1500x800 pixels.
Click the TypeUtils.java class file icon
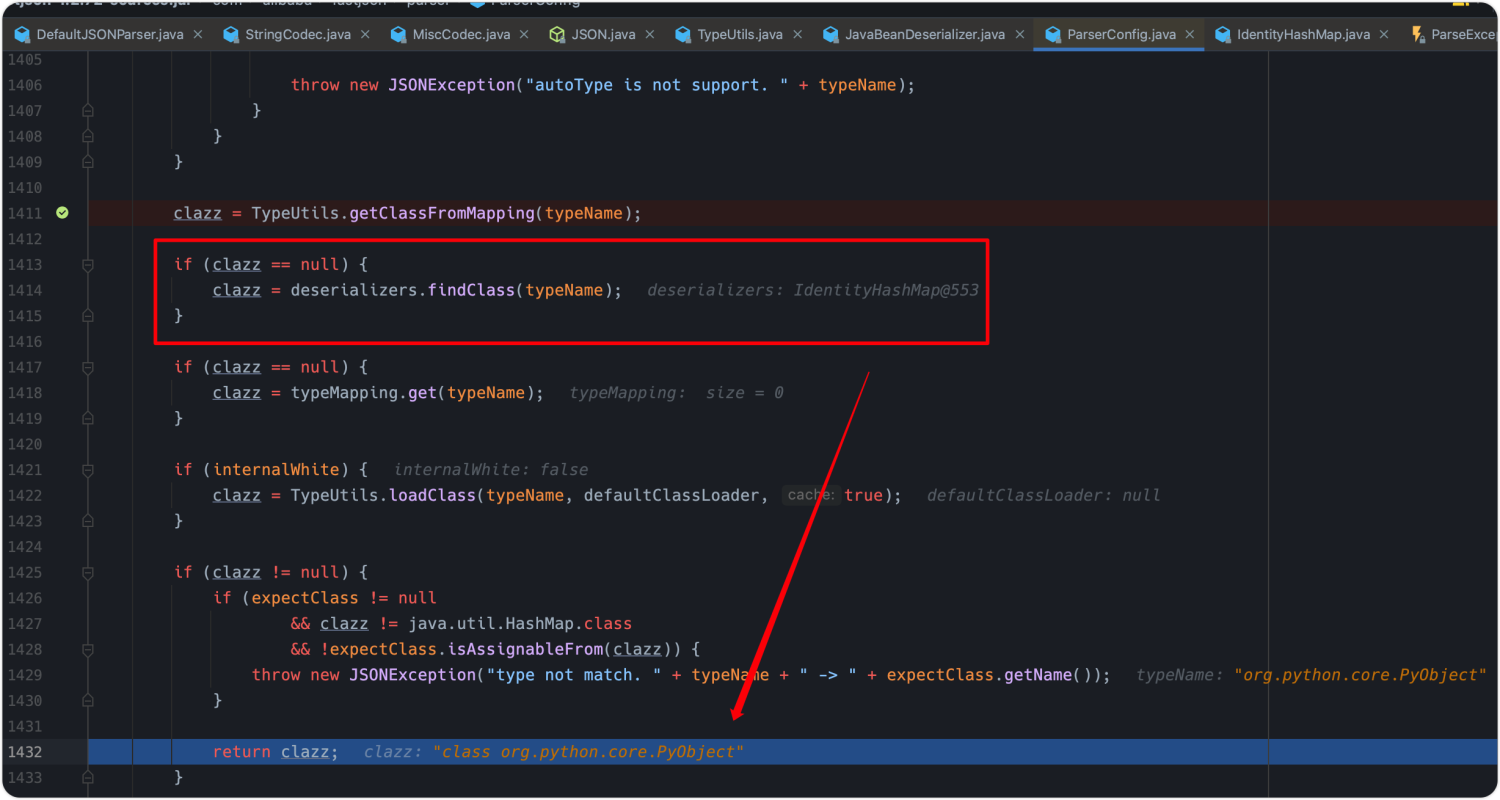pos(683,34)
